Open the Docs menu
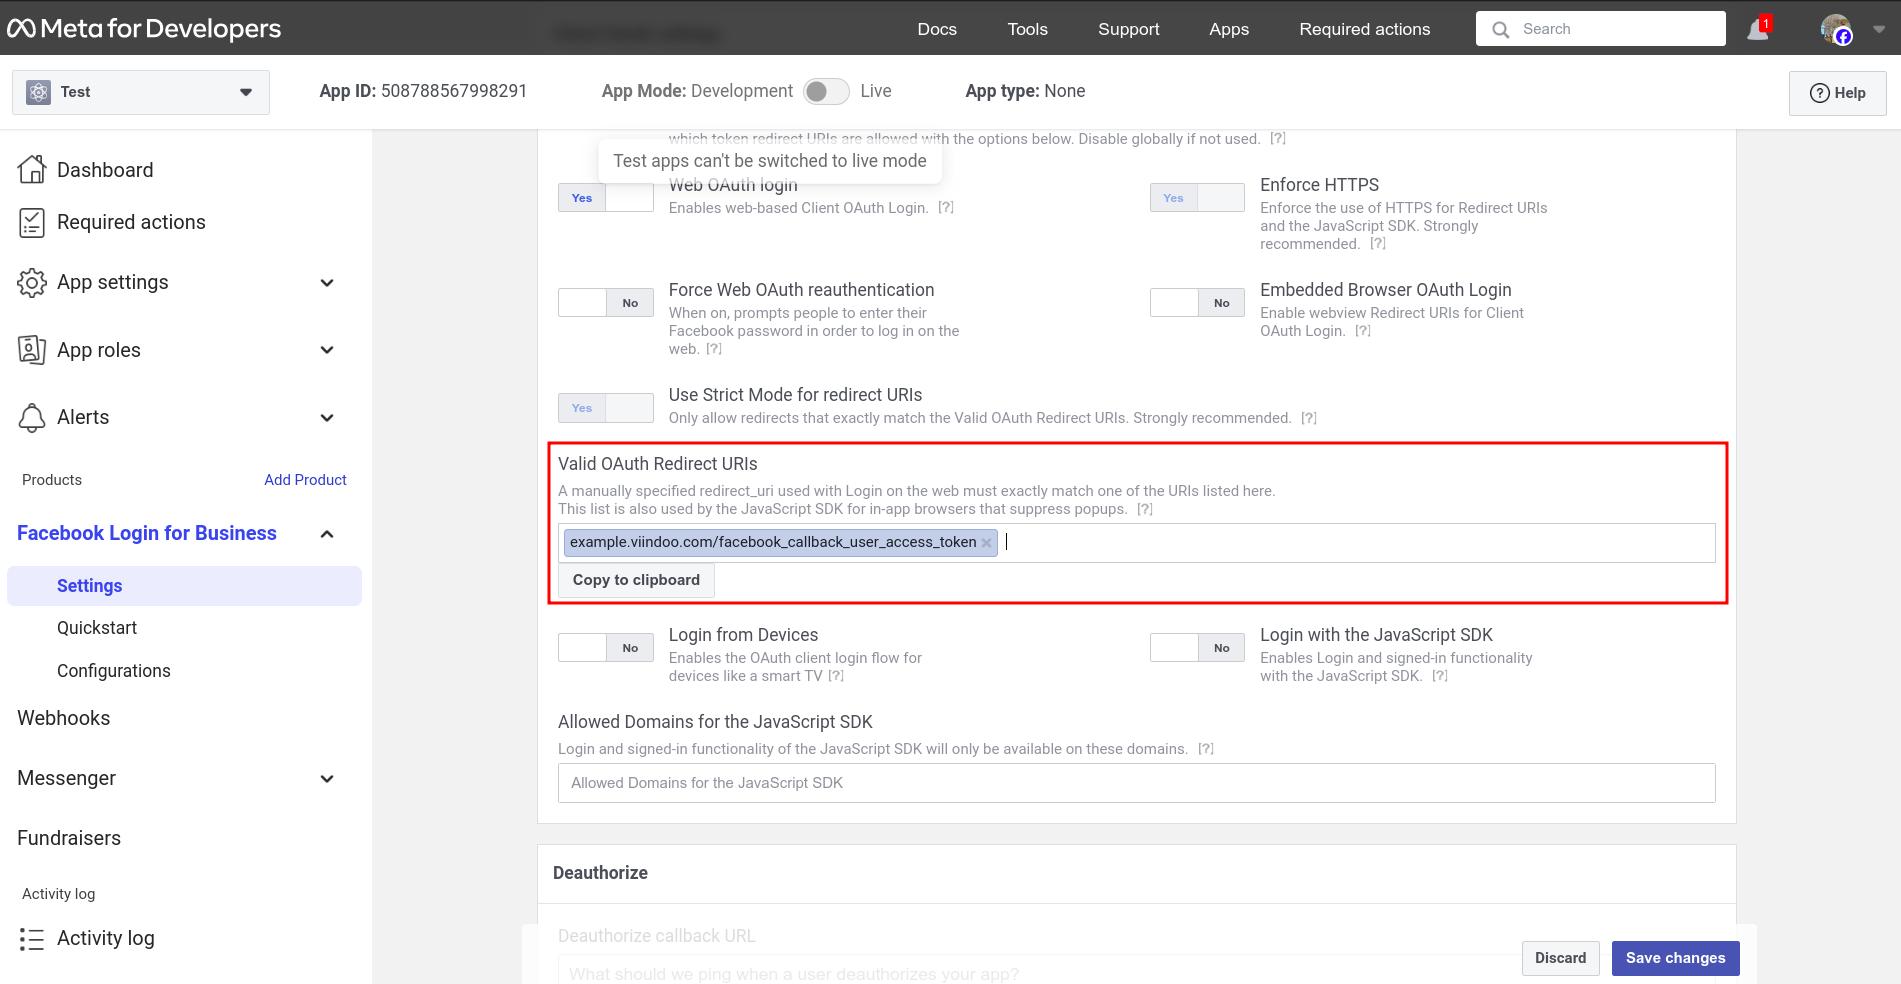1901x984 pixels. (937, 29)
